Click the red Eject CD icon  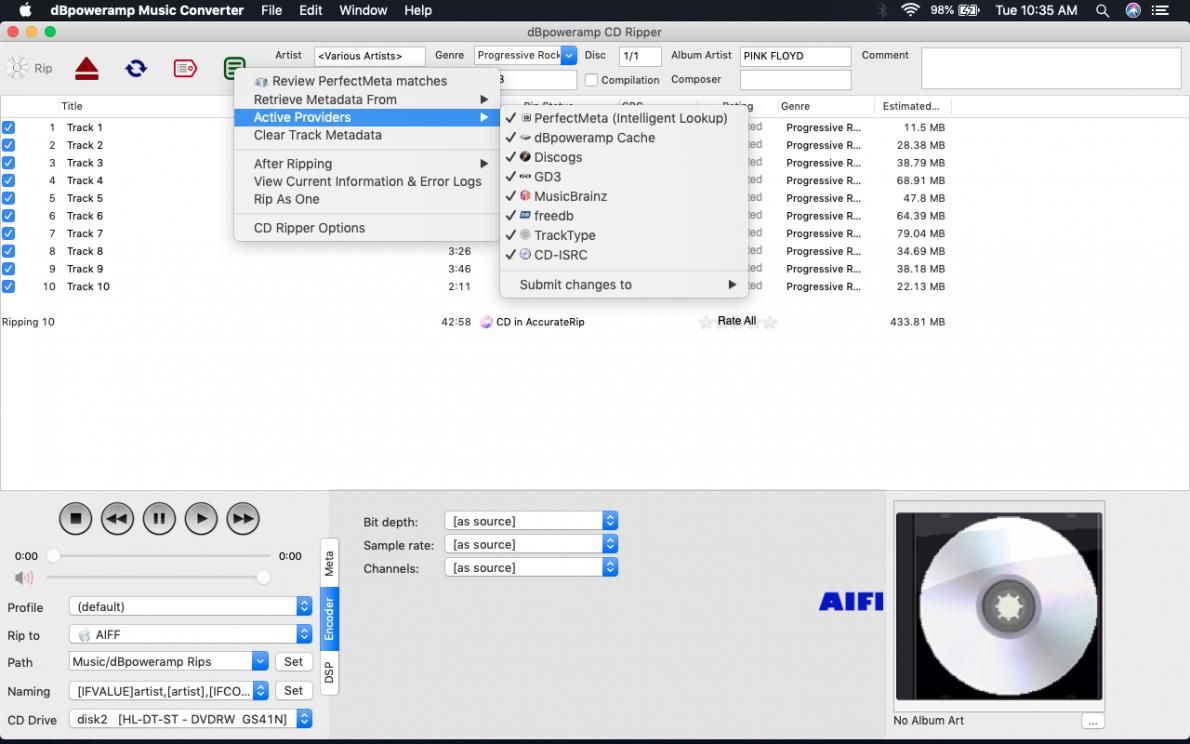(87, 68)
